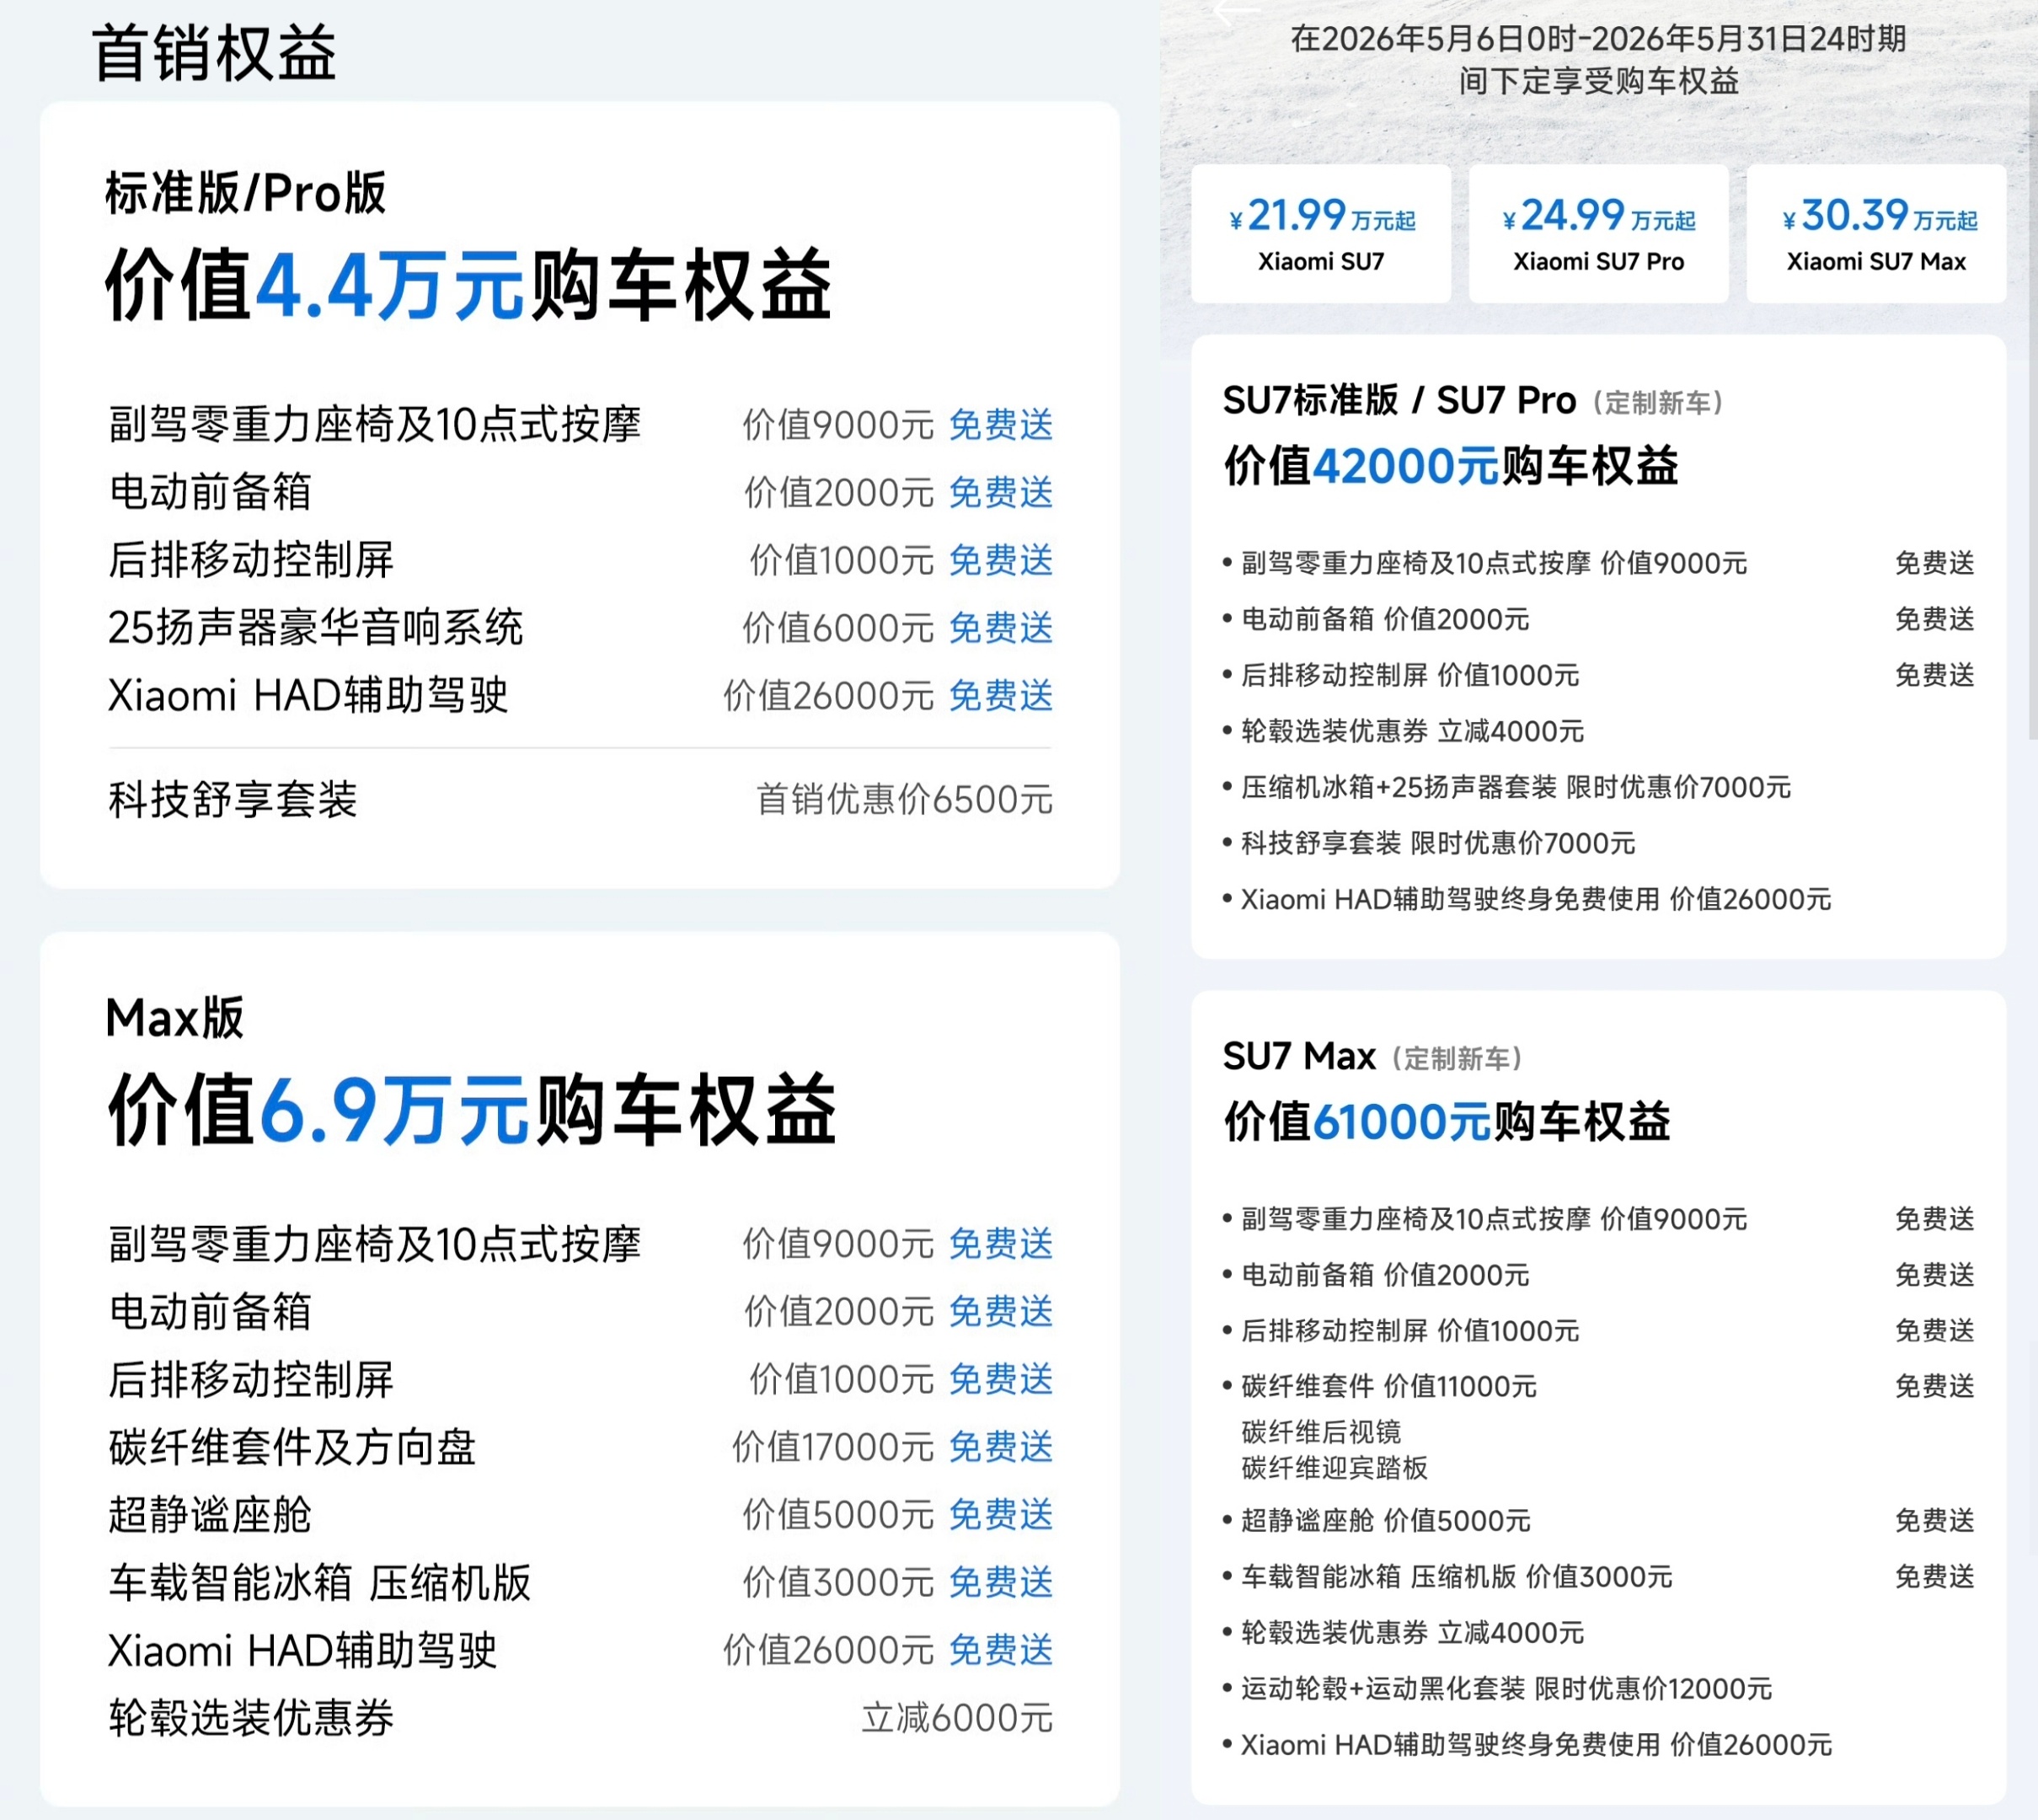Click the SU7标准版 / SU7 Pro heading
This screenshot has width=2038, height=1820.
pos(1400,400)
